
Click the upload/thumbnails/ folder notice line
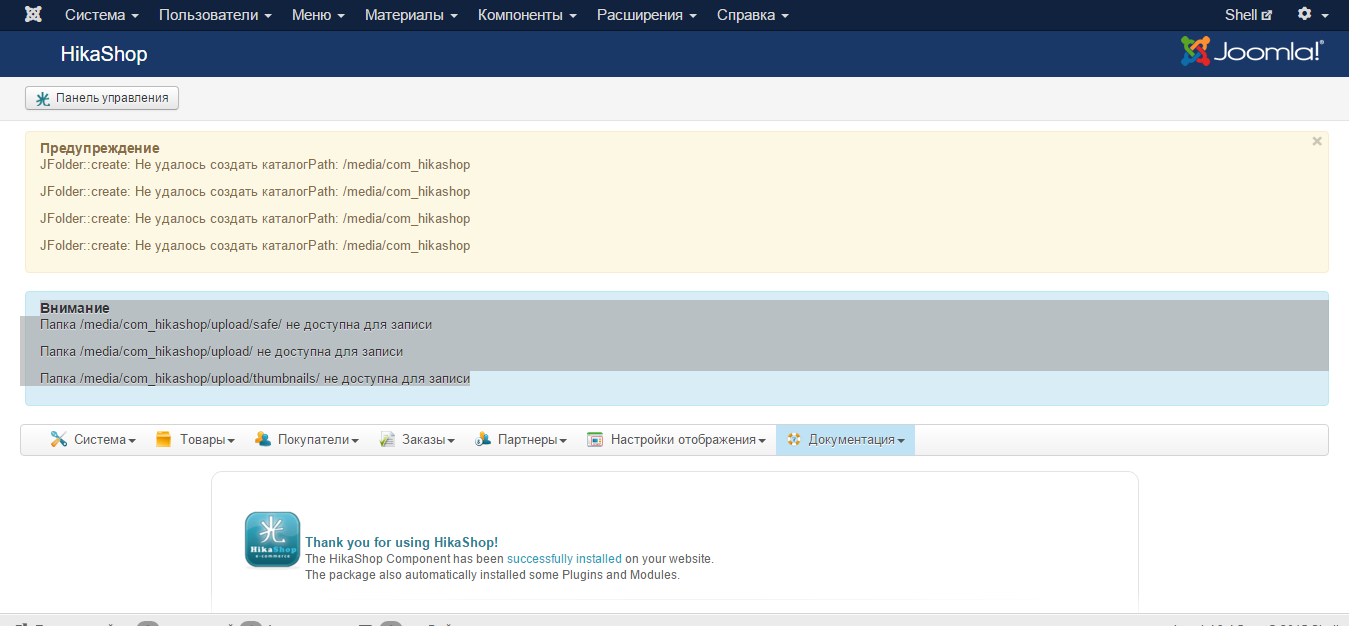tap(255, 379)
